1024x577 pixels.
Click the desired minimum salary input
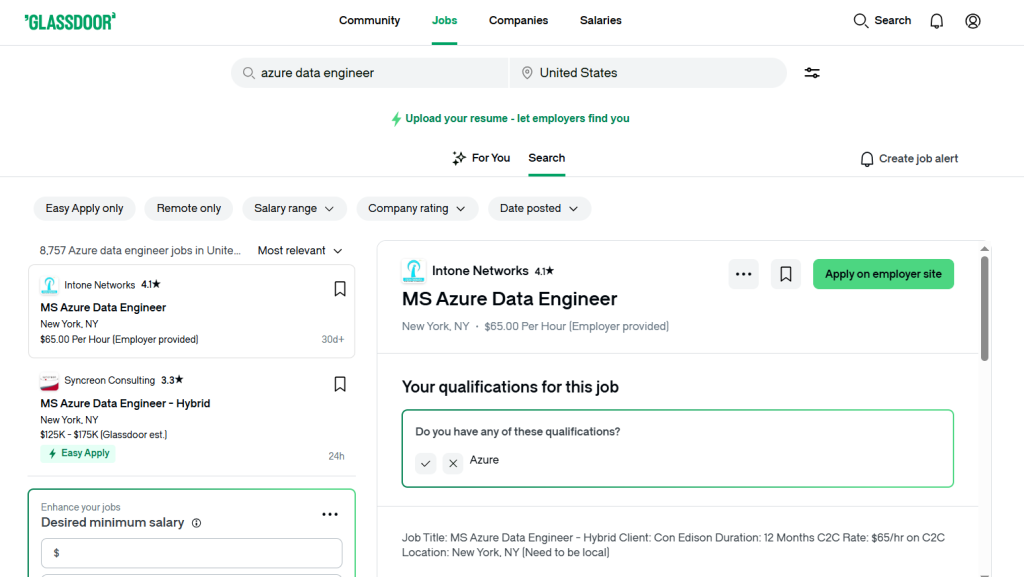(191, 554)
